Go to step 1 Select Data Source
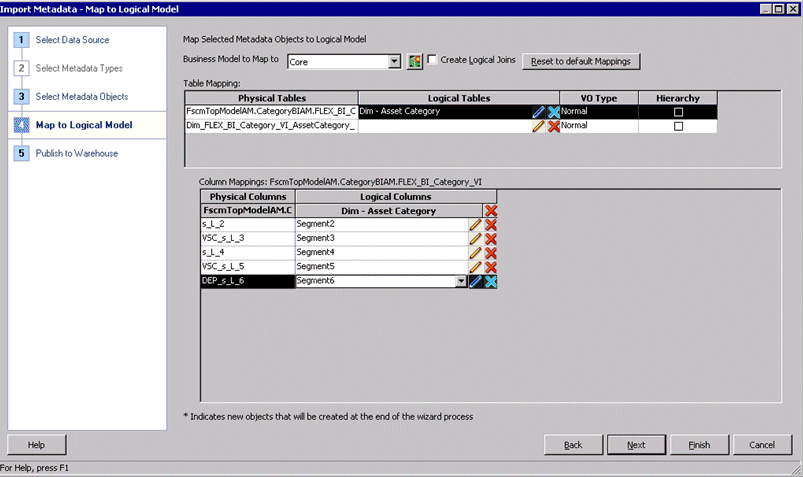Screen dimensions: 803x477 click(72, 40)
